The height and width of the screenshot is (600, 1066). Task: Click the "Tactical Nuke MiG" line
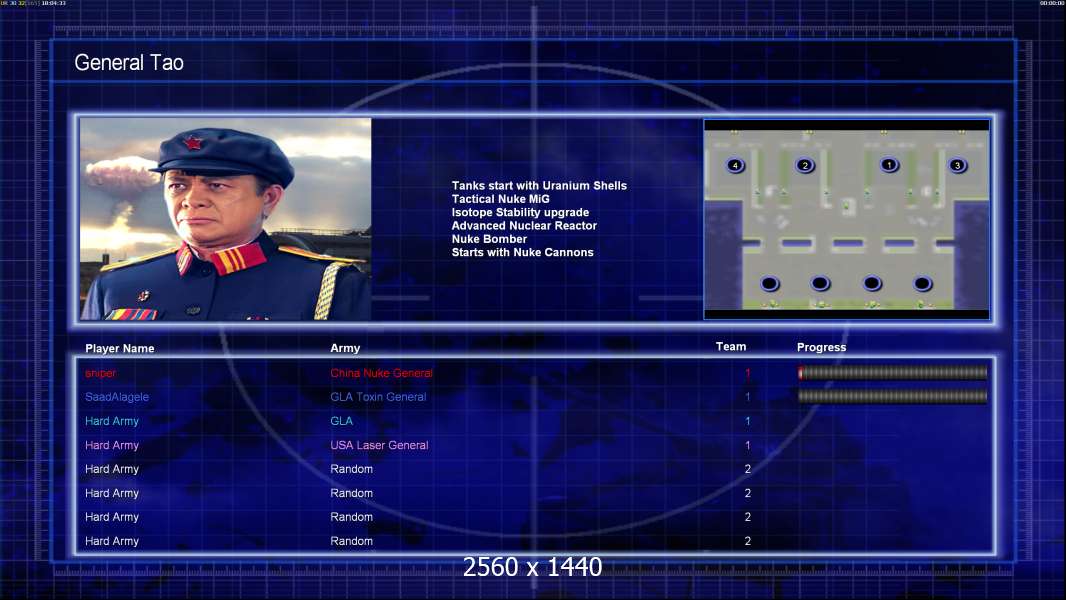click(500, 199)
